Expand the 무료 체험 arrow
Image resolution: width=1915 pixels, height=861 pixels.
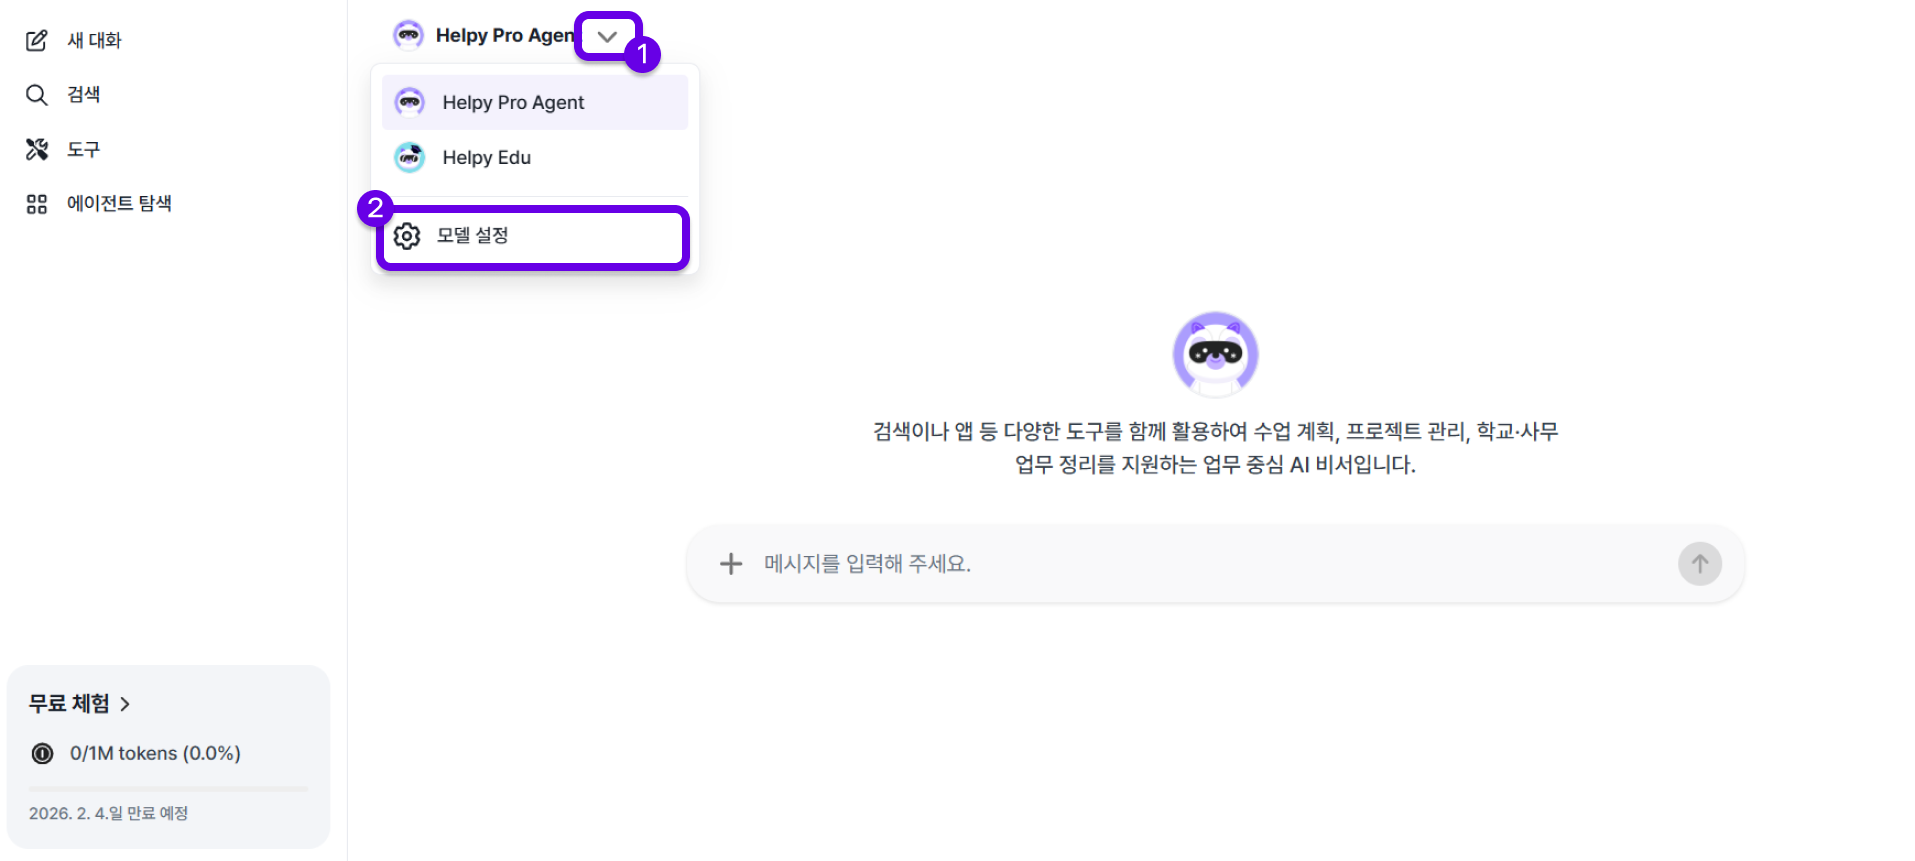pyautogui.click(x=125, y=704)
